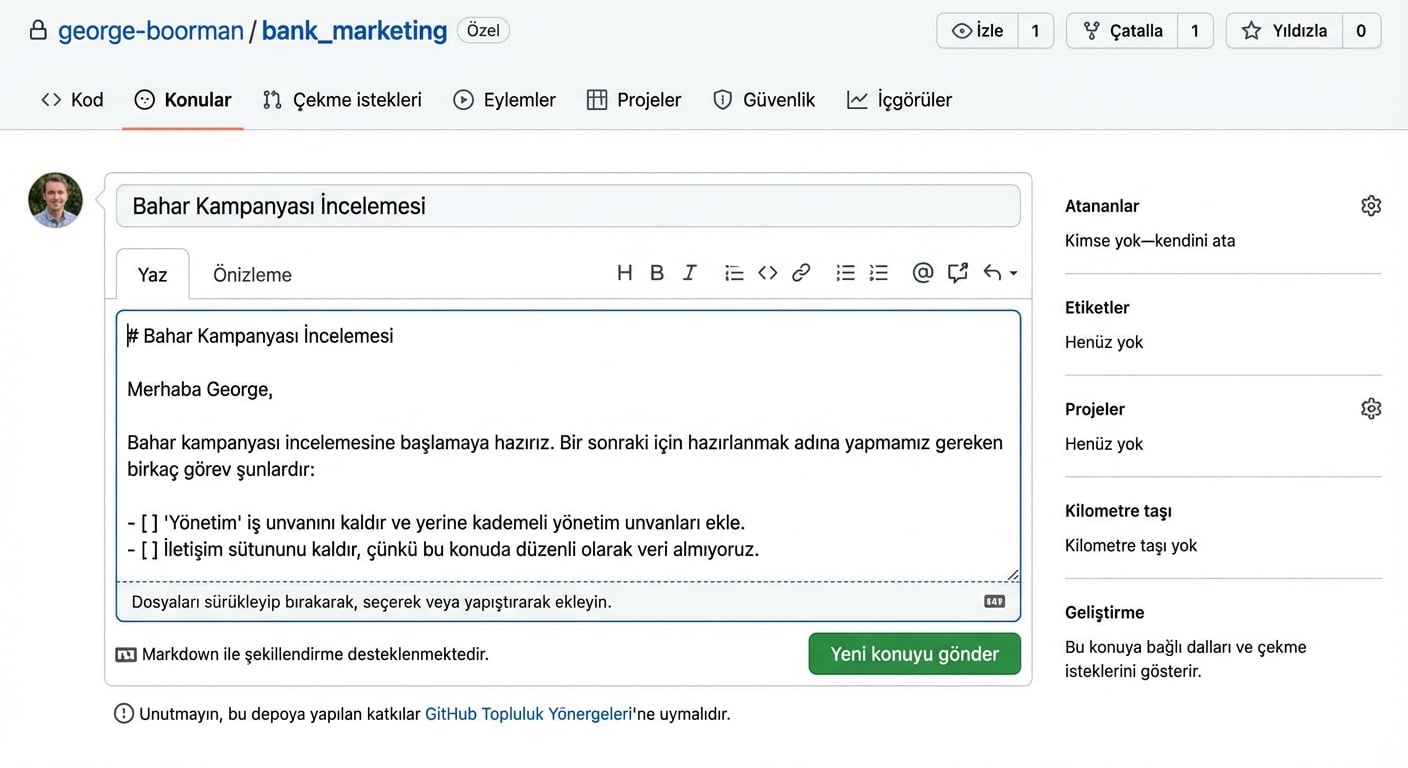This screenshot has width=1408, height=768.
Task: Open the Projeler settings gear
Action: click(x=1370, y=408)
